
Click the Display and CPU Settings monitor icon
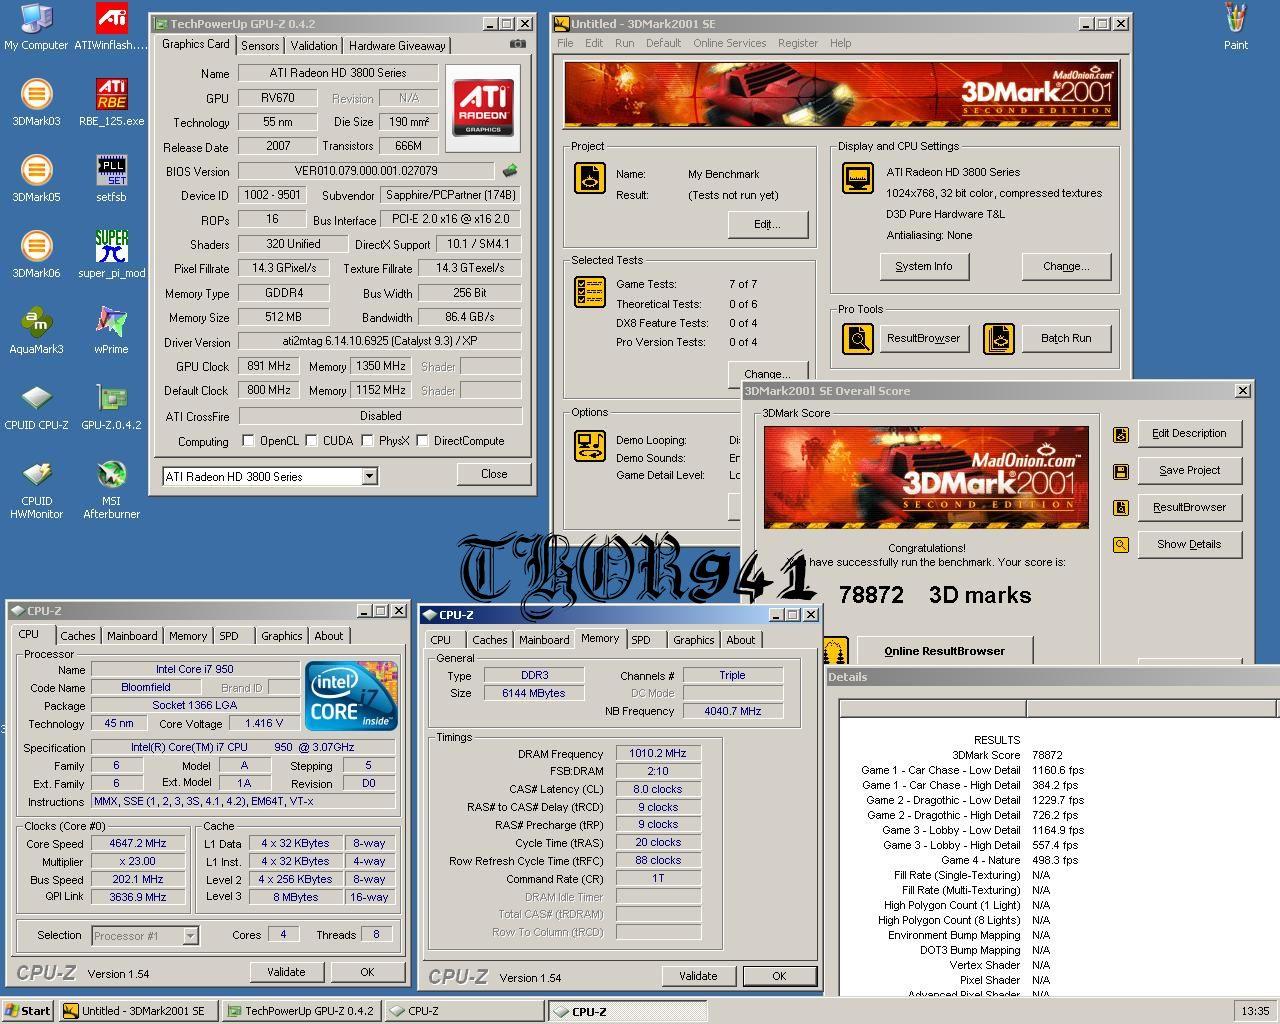click(x=857, y=178)
